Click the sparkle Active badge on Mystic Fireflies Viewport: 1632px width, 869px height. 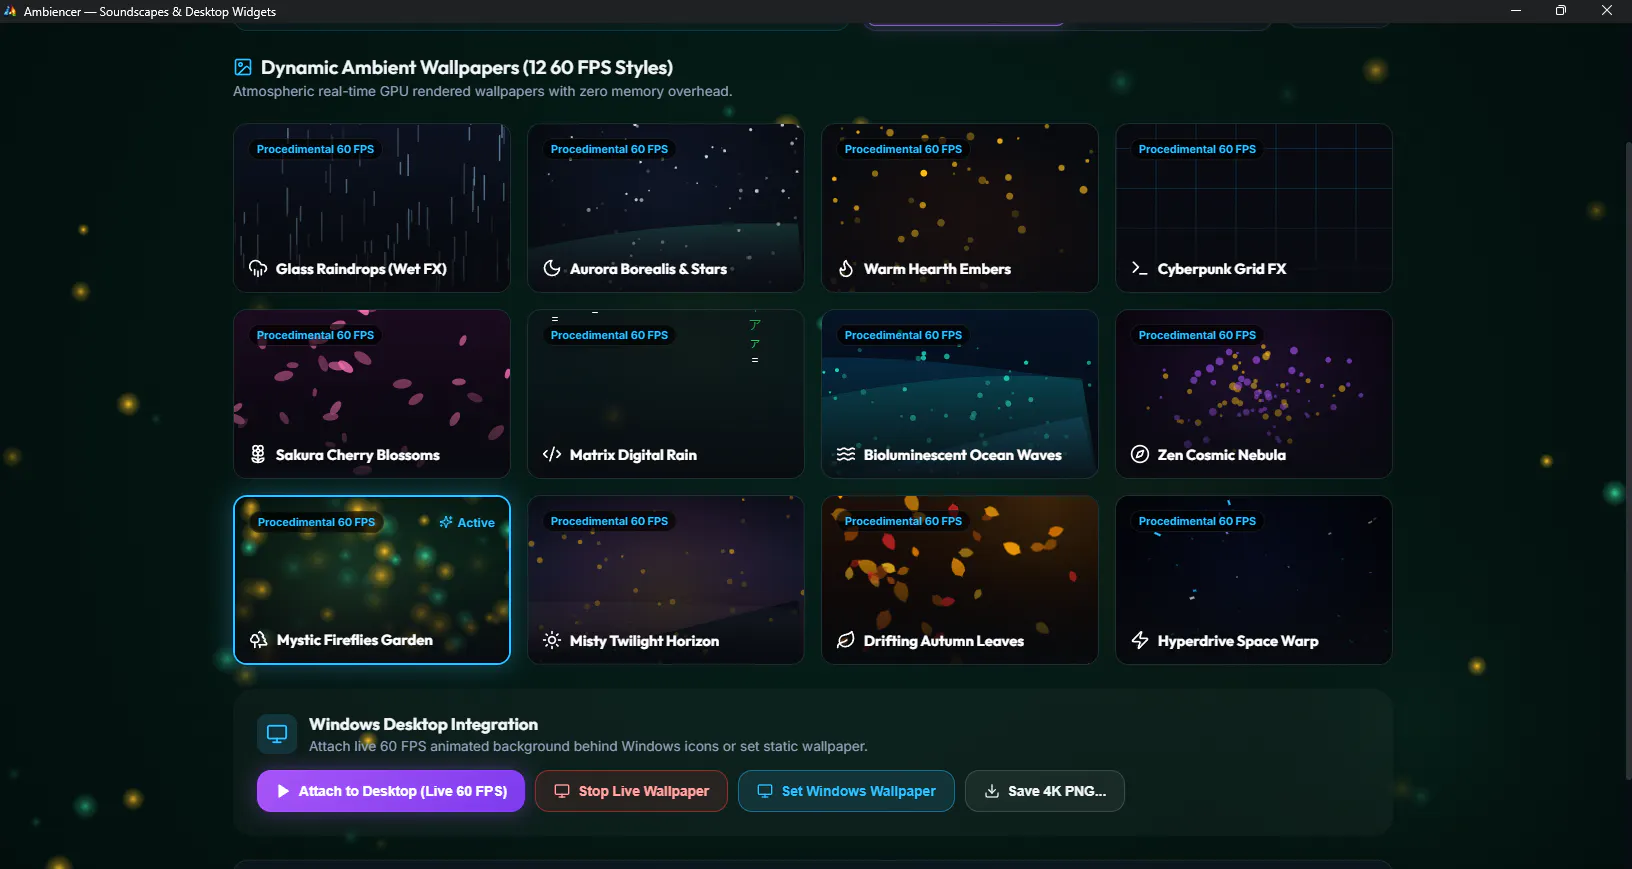467,523
